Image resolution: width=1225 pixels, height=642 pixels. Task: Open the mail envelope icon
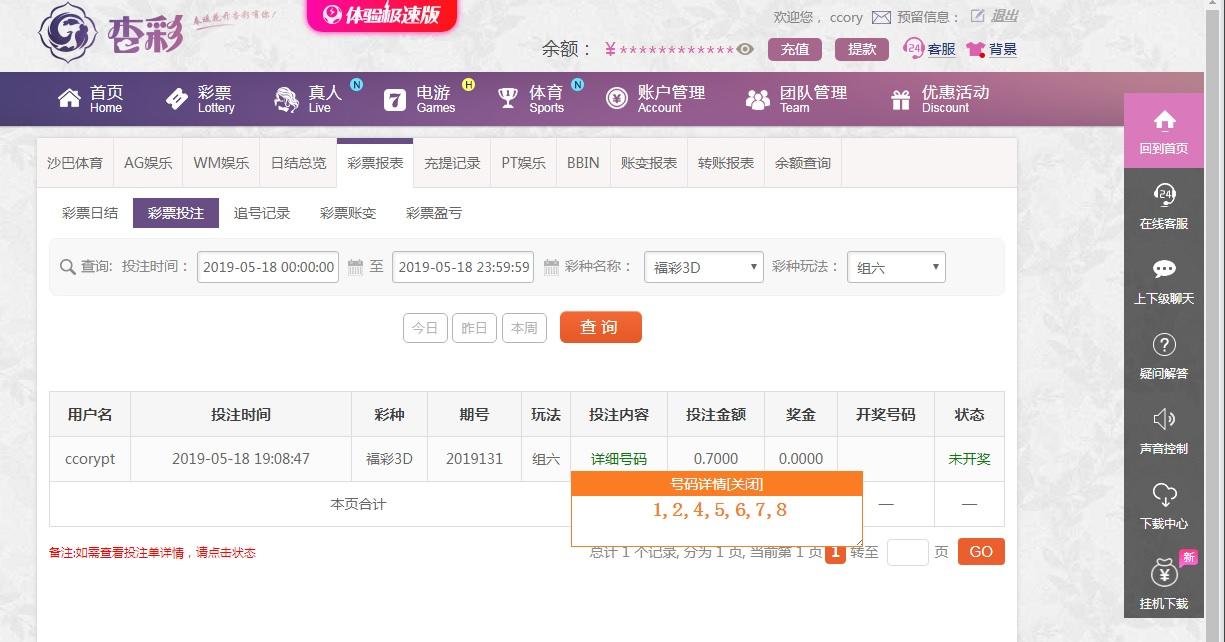click(x=881, y=17)
